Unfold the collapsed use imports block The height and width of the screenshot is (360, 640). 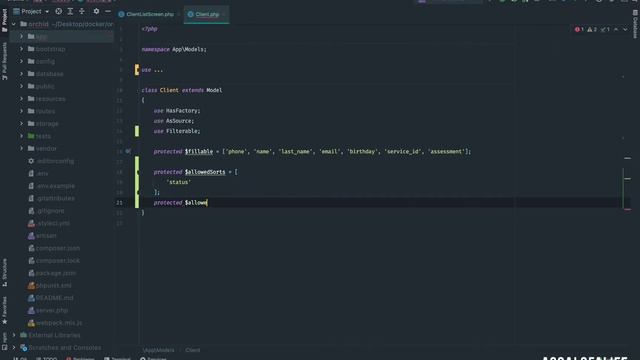point(158,70)
